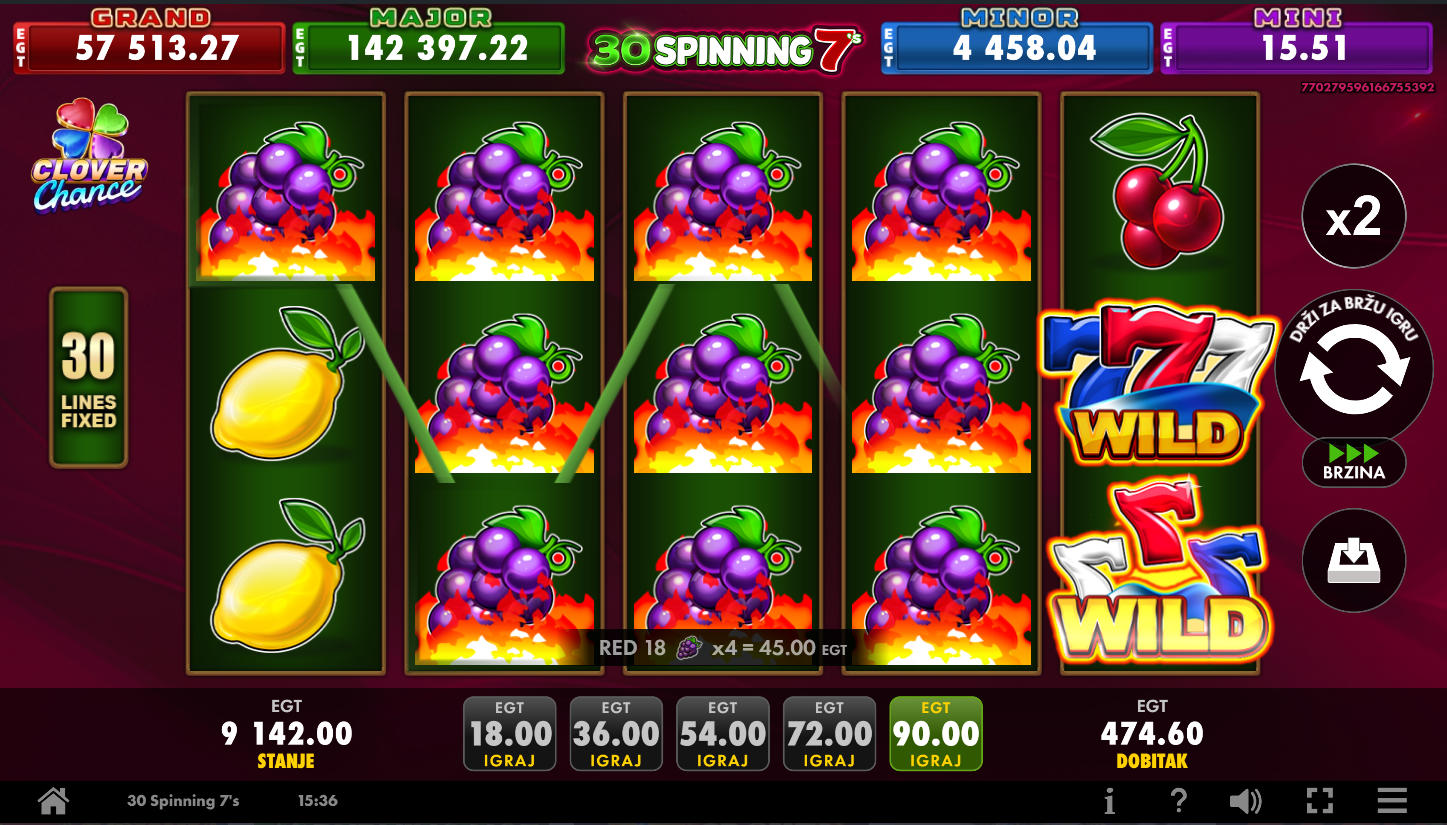Screen dimensions: 1447x825
Task: Click the Clover Chance logo
Action: pos(89,158)
